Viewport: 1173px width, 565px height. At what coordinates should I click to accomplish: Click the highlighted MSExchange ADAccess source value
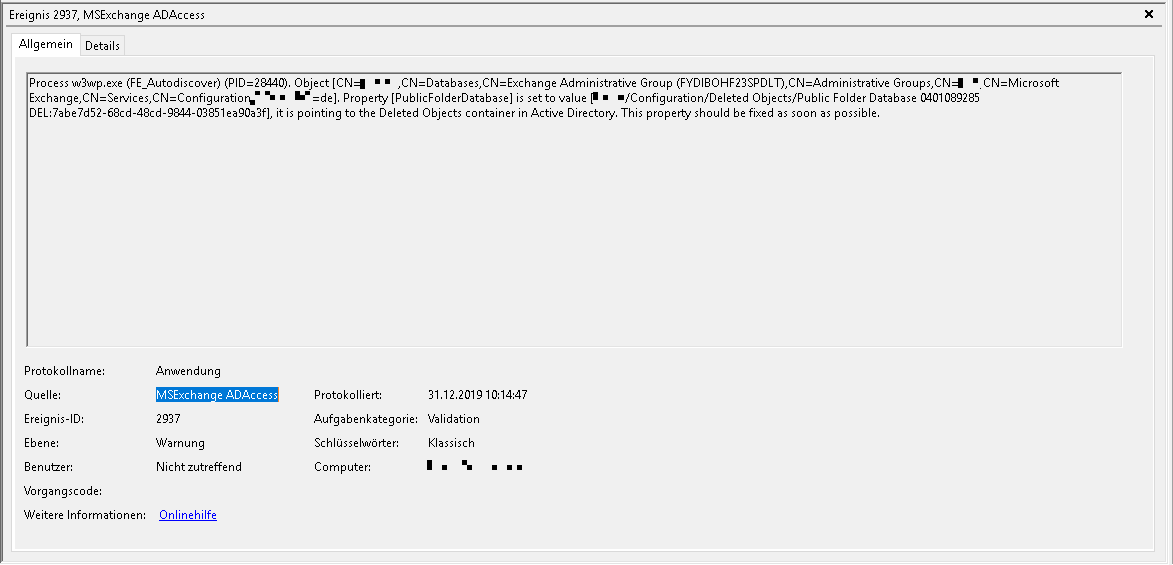[x=217, y=394]
